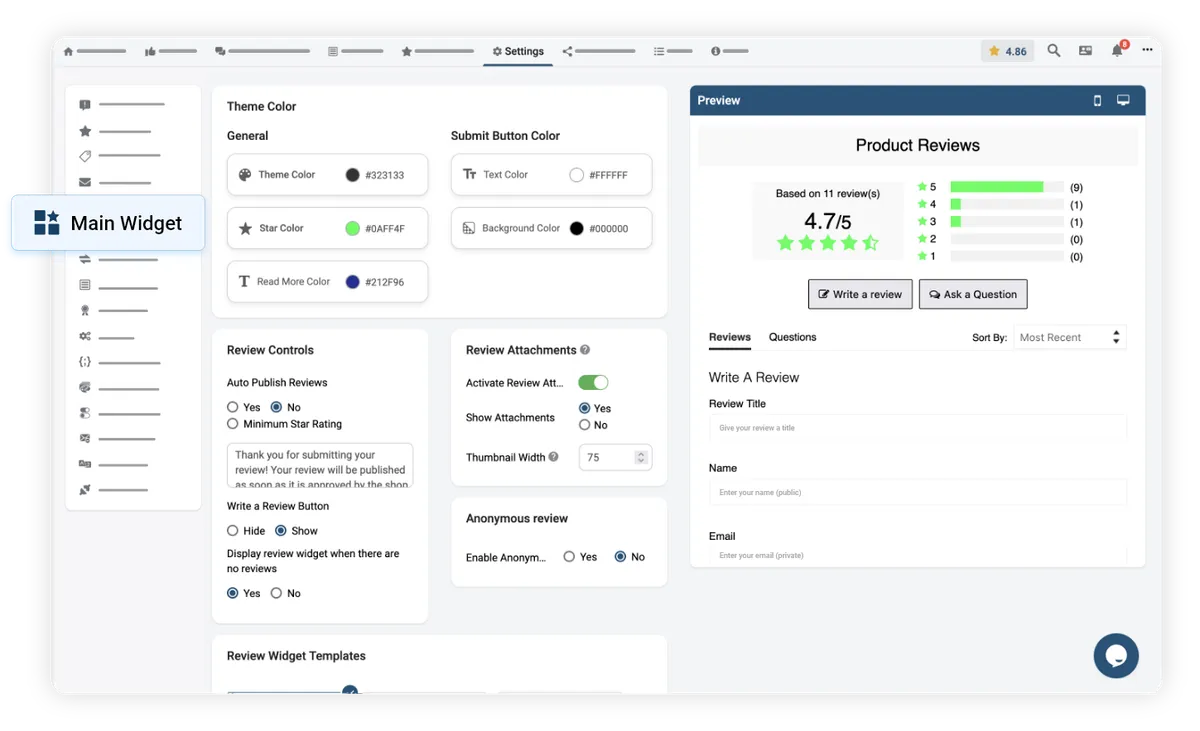This screenshot has height=731, width=1200.
Task: Turn off the Activate Review Attachments toggle
Action: [x=593, y=382]
